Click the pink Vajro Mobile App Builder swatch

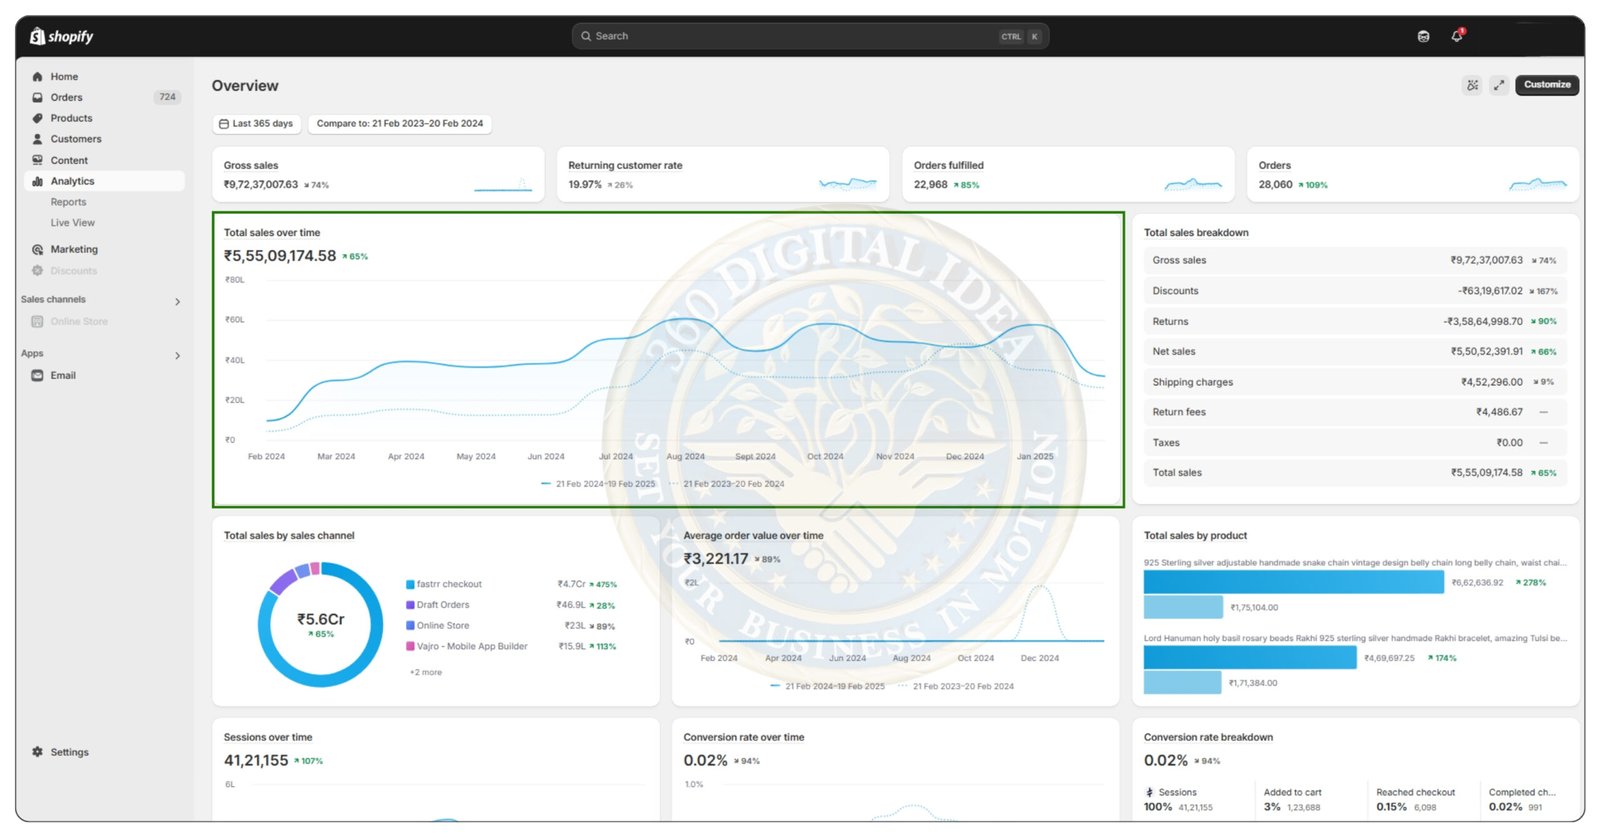pos(410,647)
